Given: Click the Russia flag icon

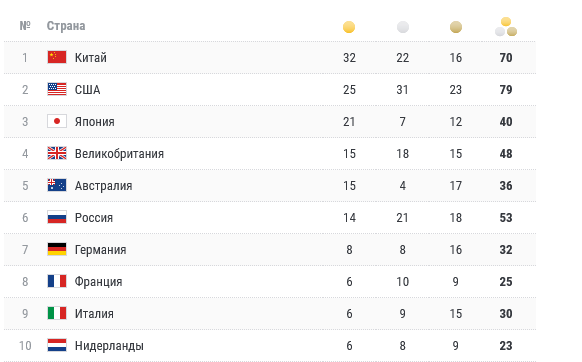Looking at the screenshot, I should tap(57, 217).
